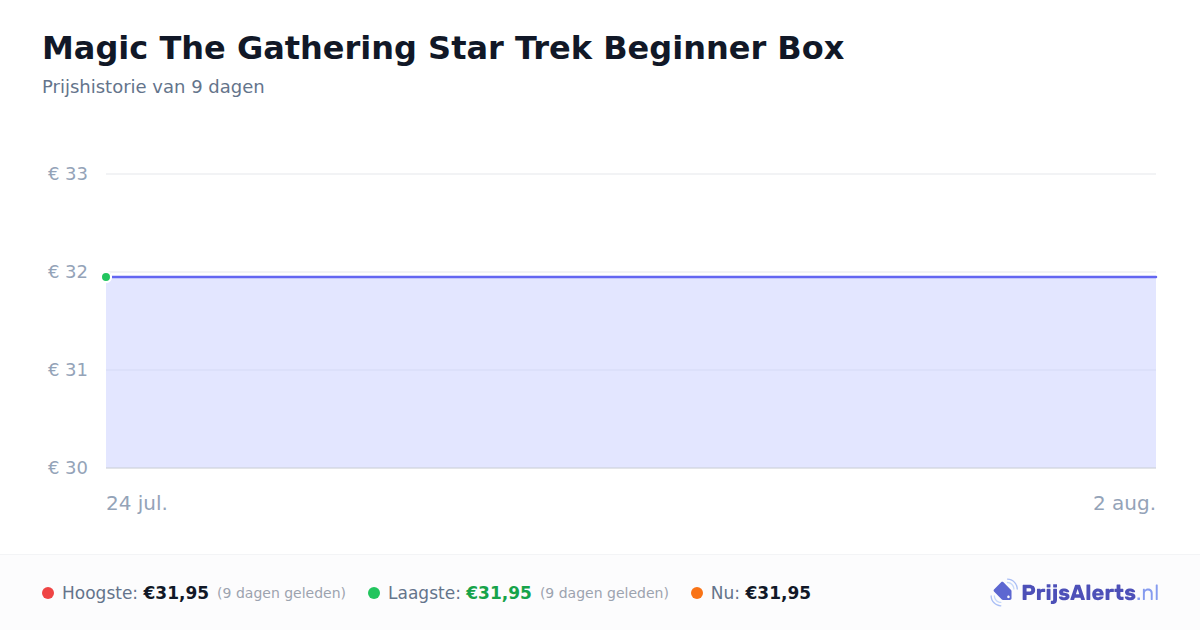
Task: Click the Hoogste €31,95 price value
Action: [x=176, y=593]
